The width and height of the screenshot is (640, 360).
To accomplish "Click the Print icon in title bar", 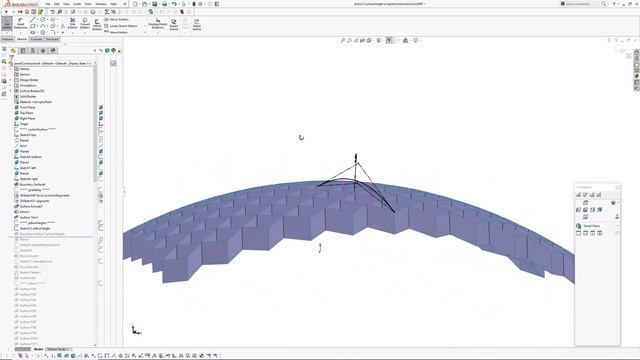I will 164,4.
